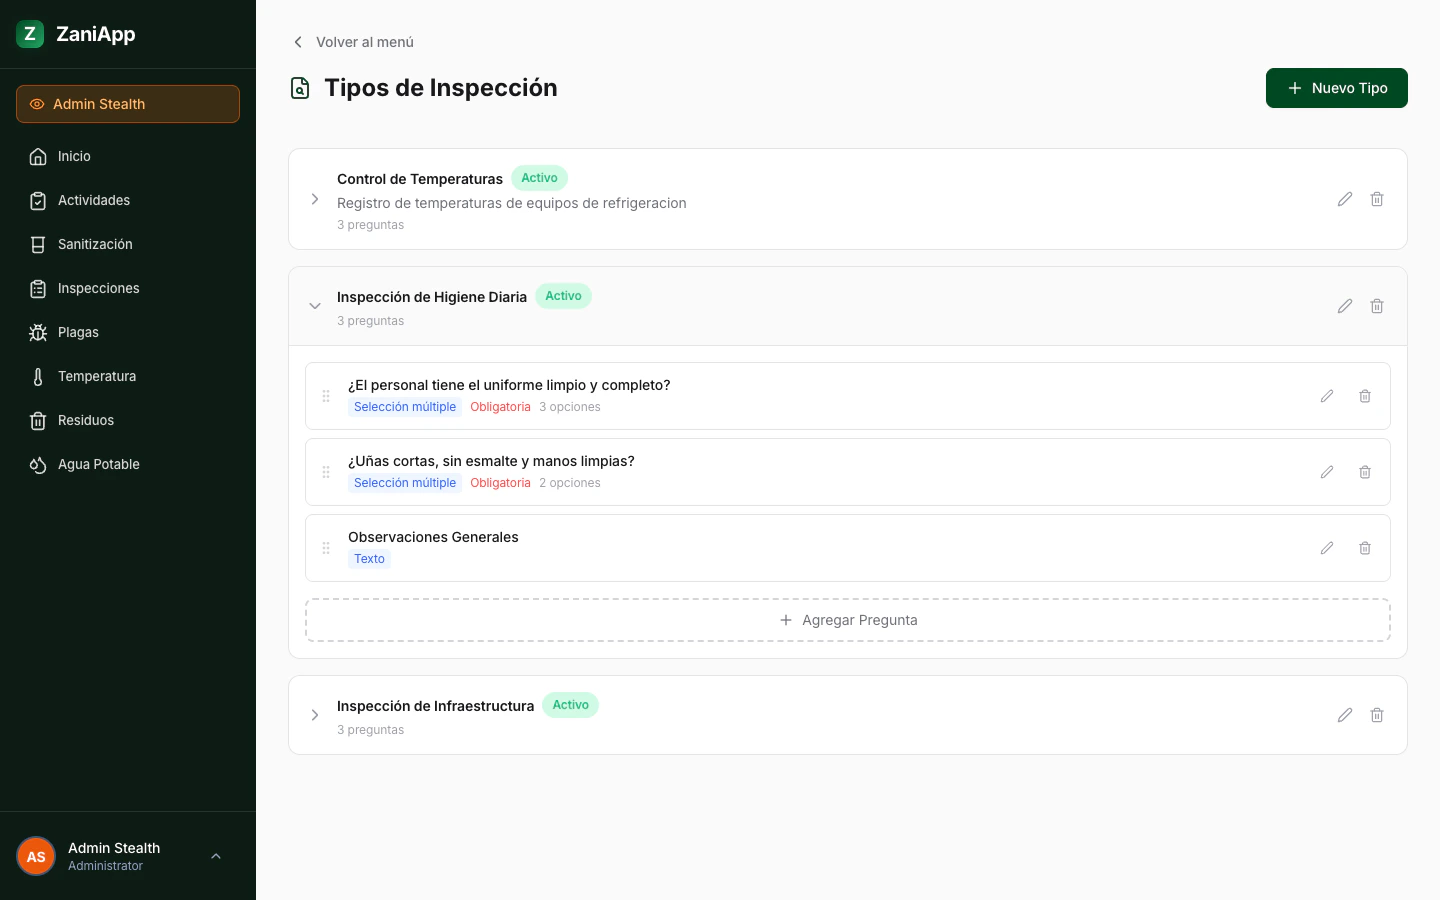Click Agregar Pregunta to add a question
The width and height of the screenshot is (1440, 900).
pyautogui.click(x=848, y=620)
